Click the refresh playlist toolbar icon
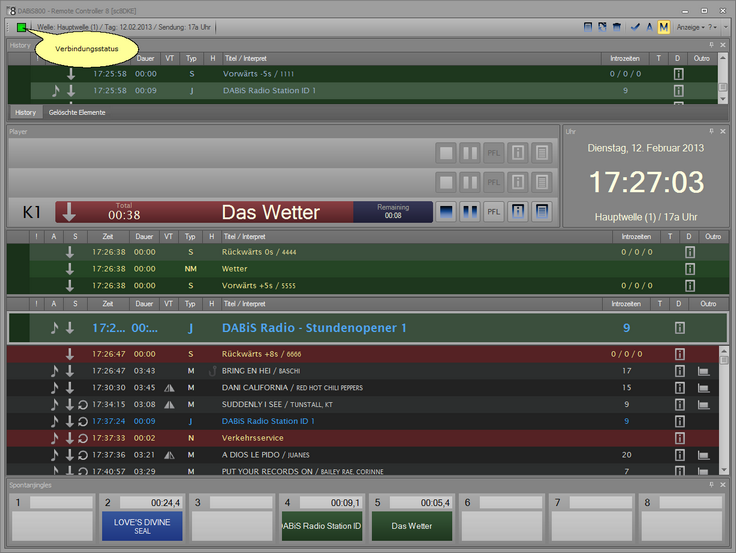736x553 pixels. (x=602, y=27)
